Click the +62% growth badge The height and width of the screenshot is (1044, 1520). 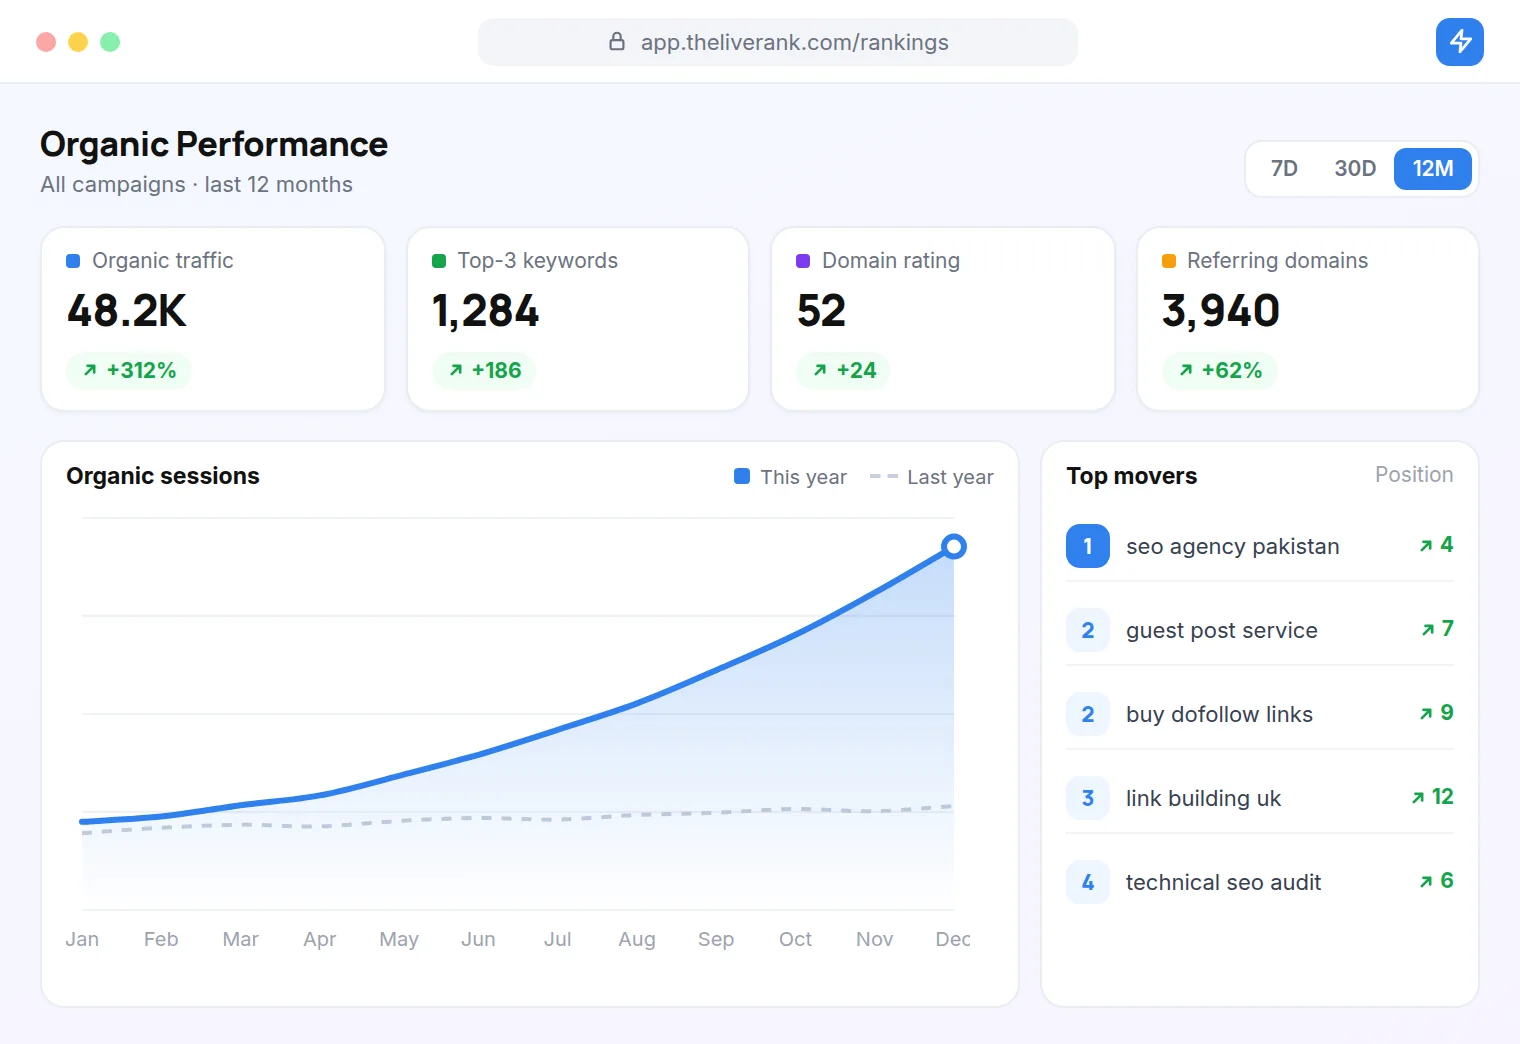[x=1220, y=370]
